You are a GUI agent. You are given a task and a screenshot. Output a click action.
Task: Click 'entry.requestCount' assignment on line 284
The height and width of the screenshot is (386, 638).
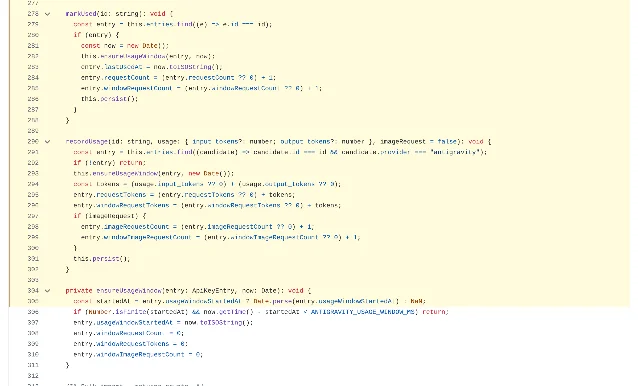178,78
